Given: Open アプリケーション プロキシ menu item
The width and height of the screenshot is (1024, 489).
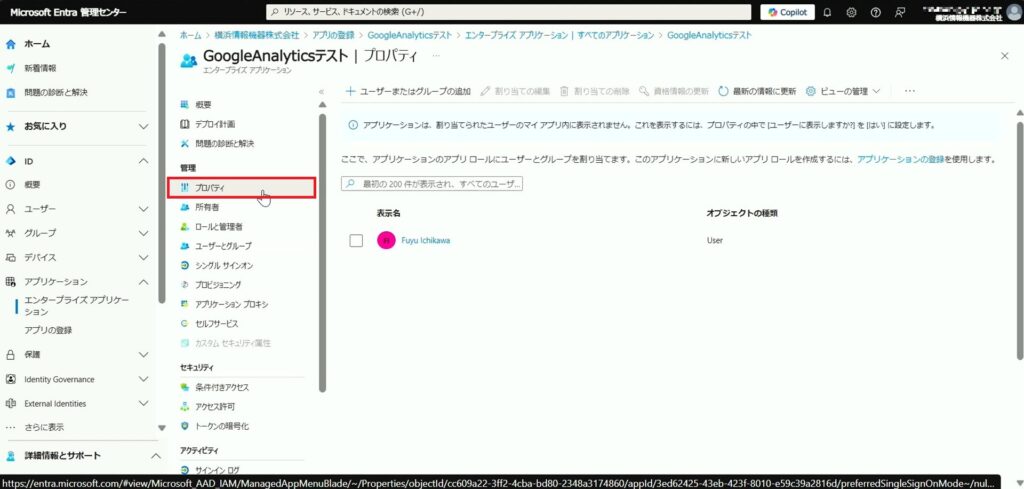Looking at the screenshot, I should coord(231,304).
